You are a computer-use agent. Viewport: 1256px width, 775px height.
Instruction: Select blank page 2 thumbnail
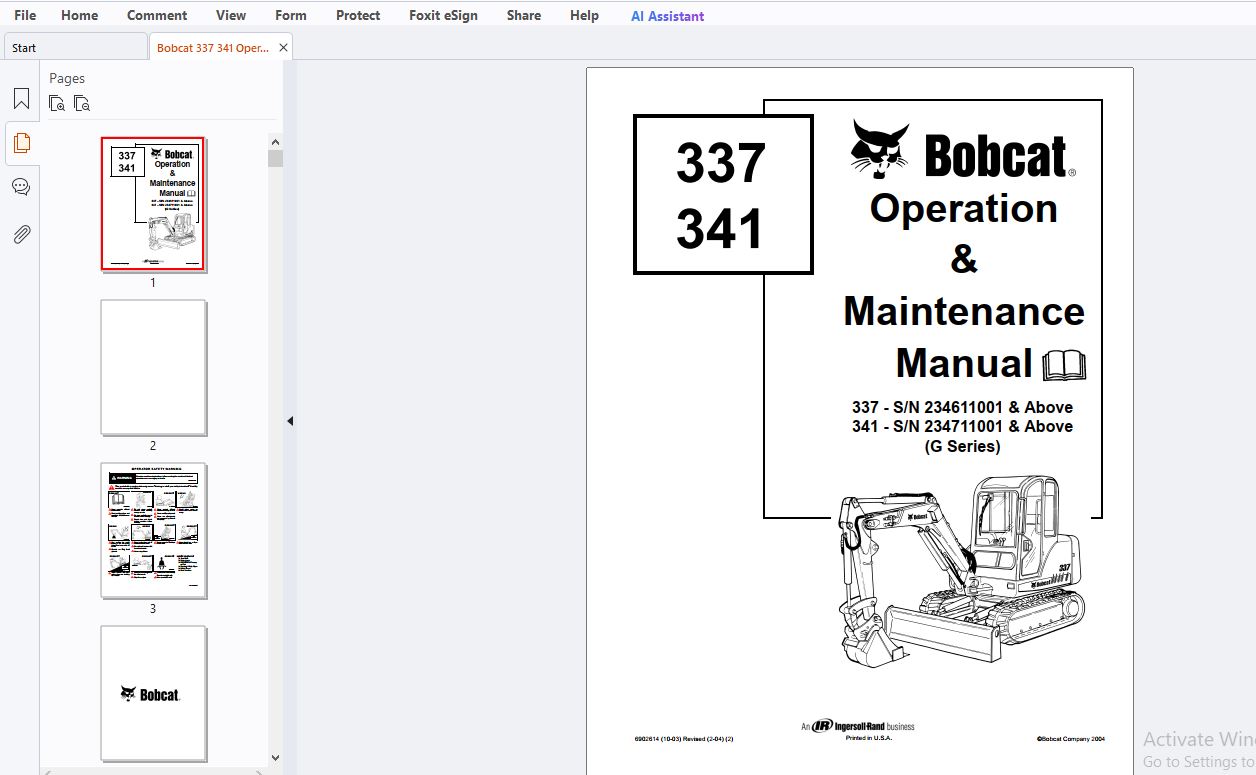click(153, 368)
